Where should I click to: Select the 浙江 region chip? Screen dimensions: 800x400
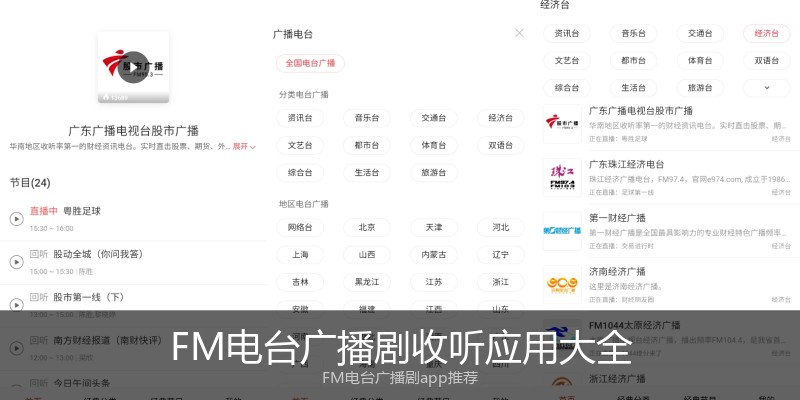(x=501, y=282)
